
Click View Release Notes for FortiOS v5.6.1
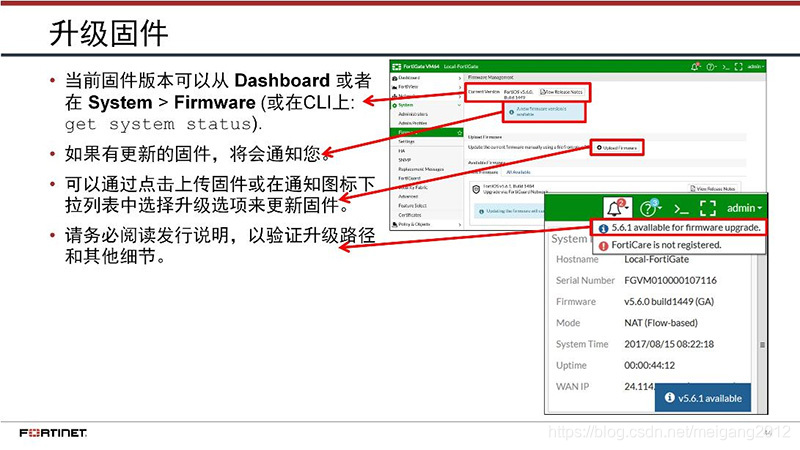pos(713,188)
